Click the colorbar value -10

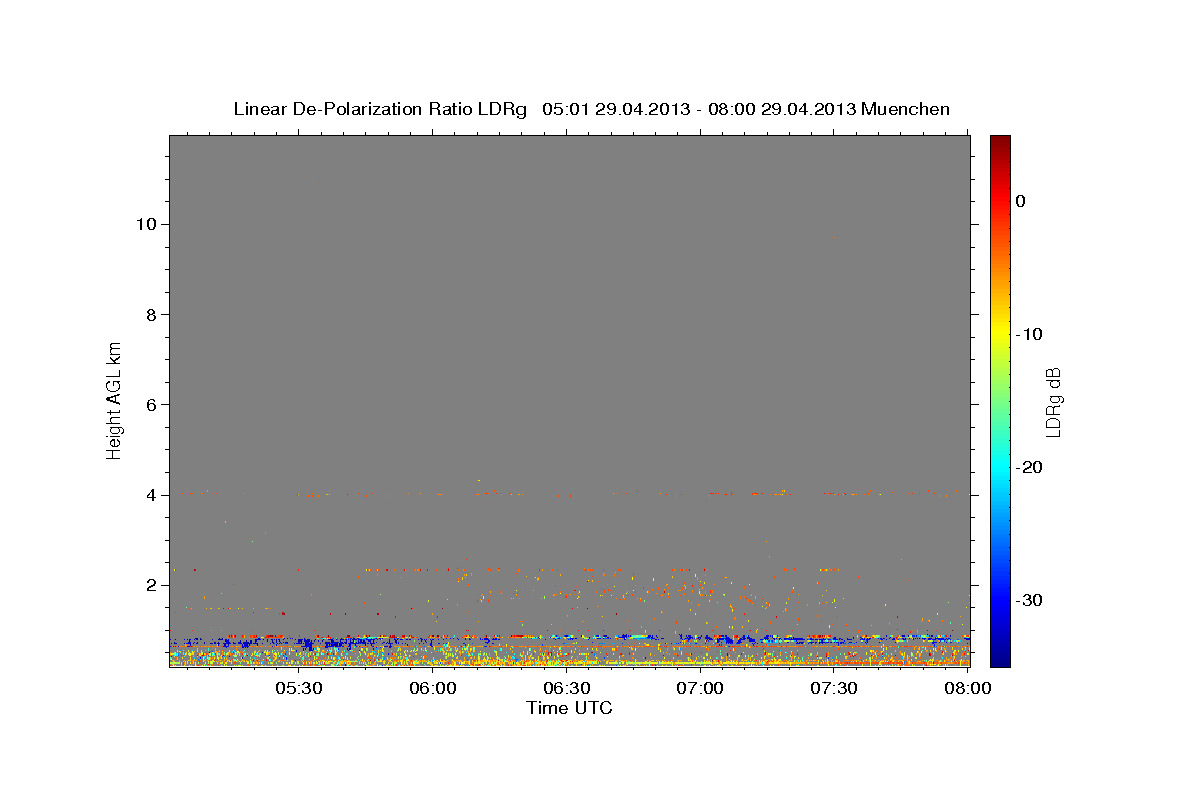click(1030, 334)
